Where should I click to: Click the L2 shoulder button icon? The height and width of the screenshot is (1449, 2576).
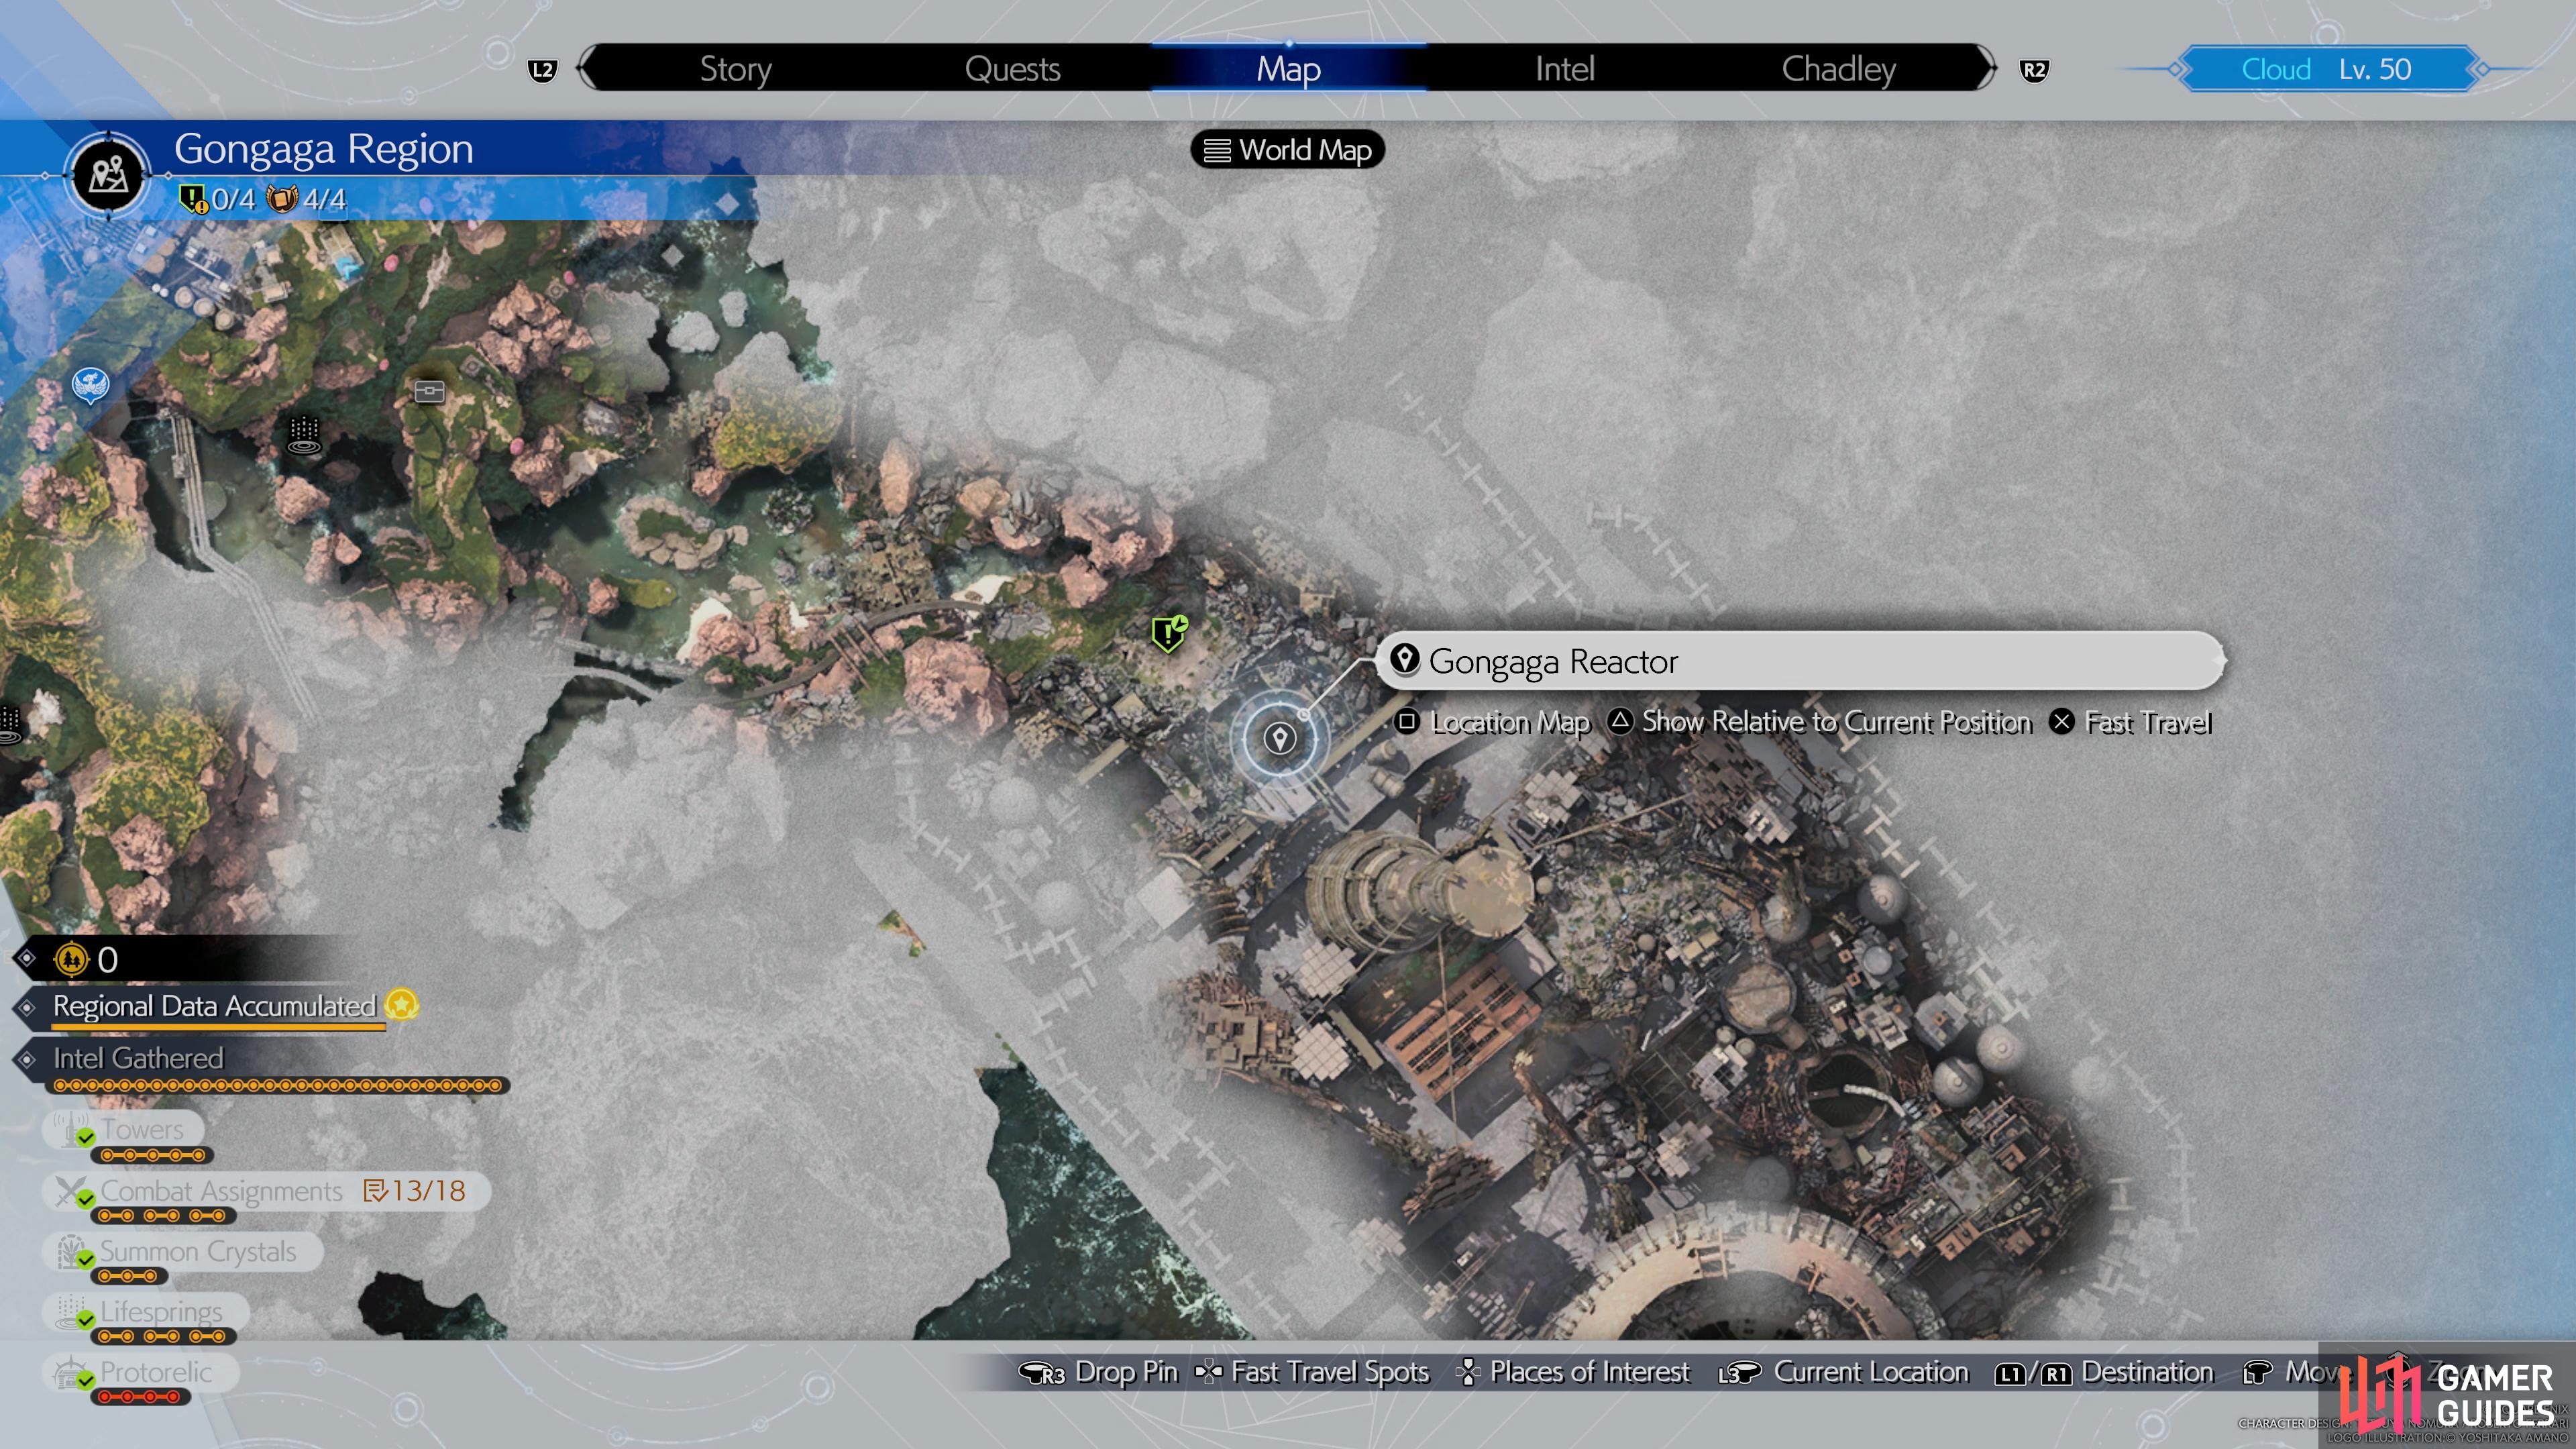[x=542, y=70]
